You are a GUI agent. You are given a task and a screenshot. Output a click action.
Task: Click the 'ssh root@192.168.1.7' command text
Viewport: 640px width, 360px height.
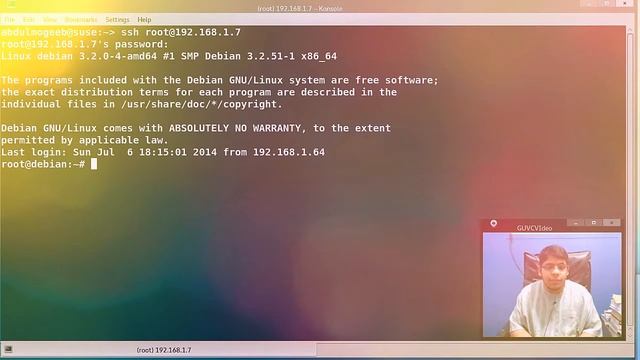coord(181,32)
